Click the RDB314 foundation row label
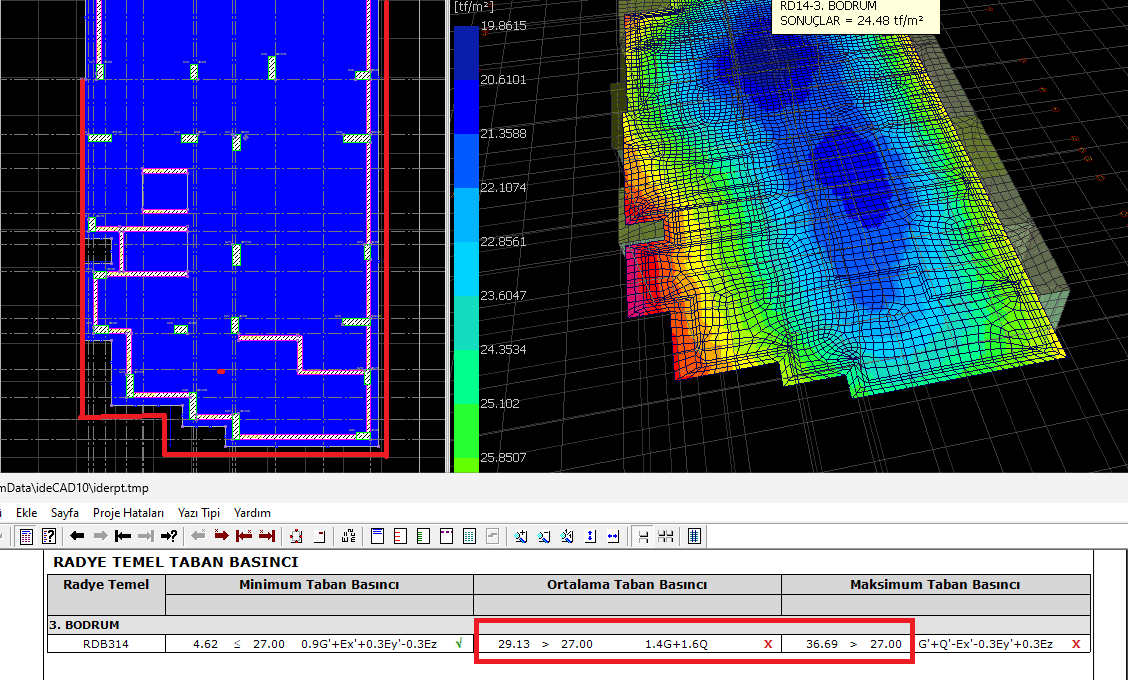1128x680 pixels. tap(105, 644)
